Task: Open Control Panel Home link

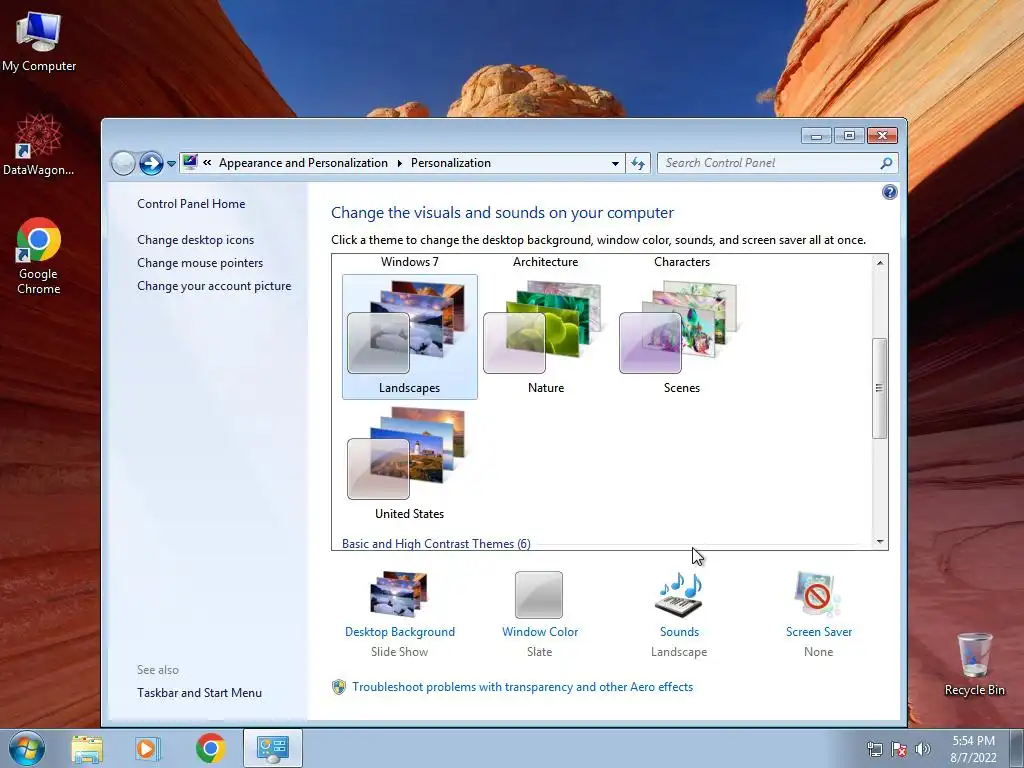Action: point(191,204)
